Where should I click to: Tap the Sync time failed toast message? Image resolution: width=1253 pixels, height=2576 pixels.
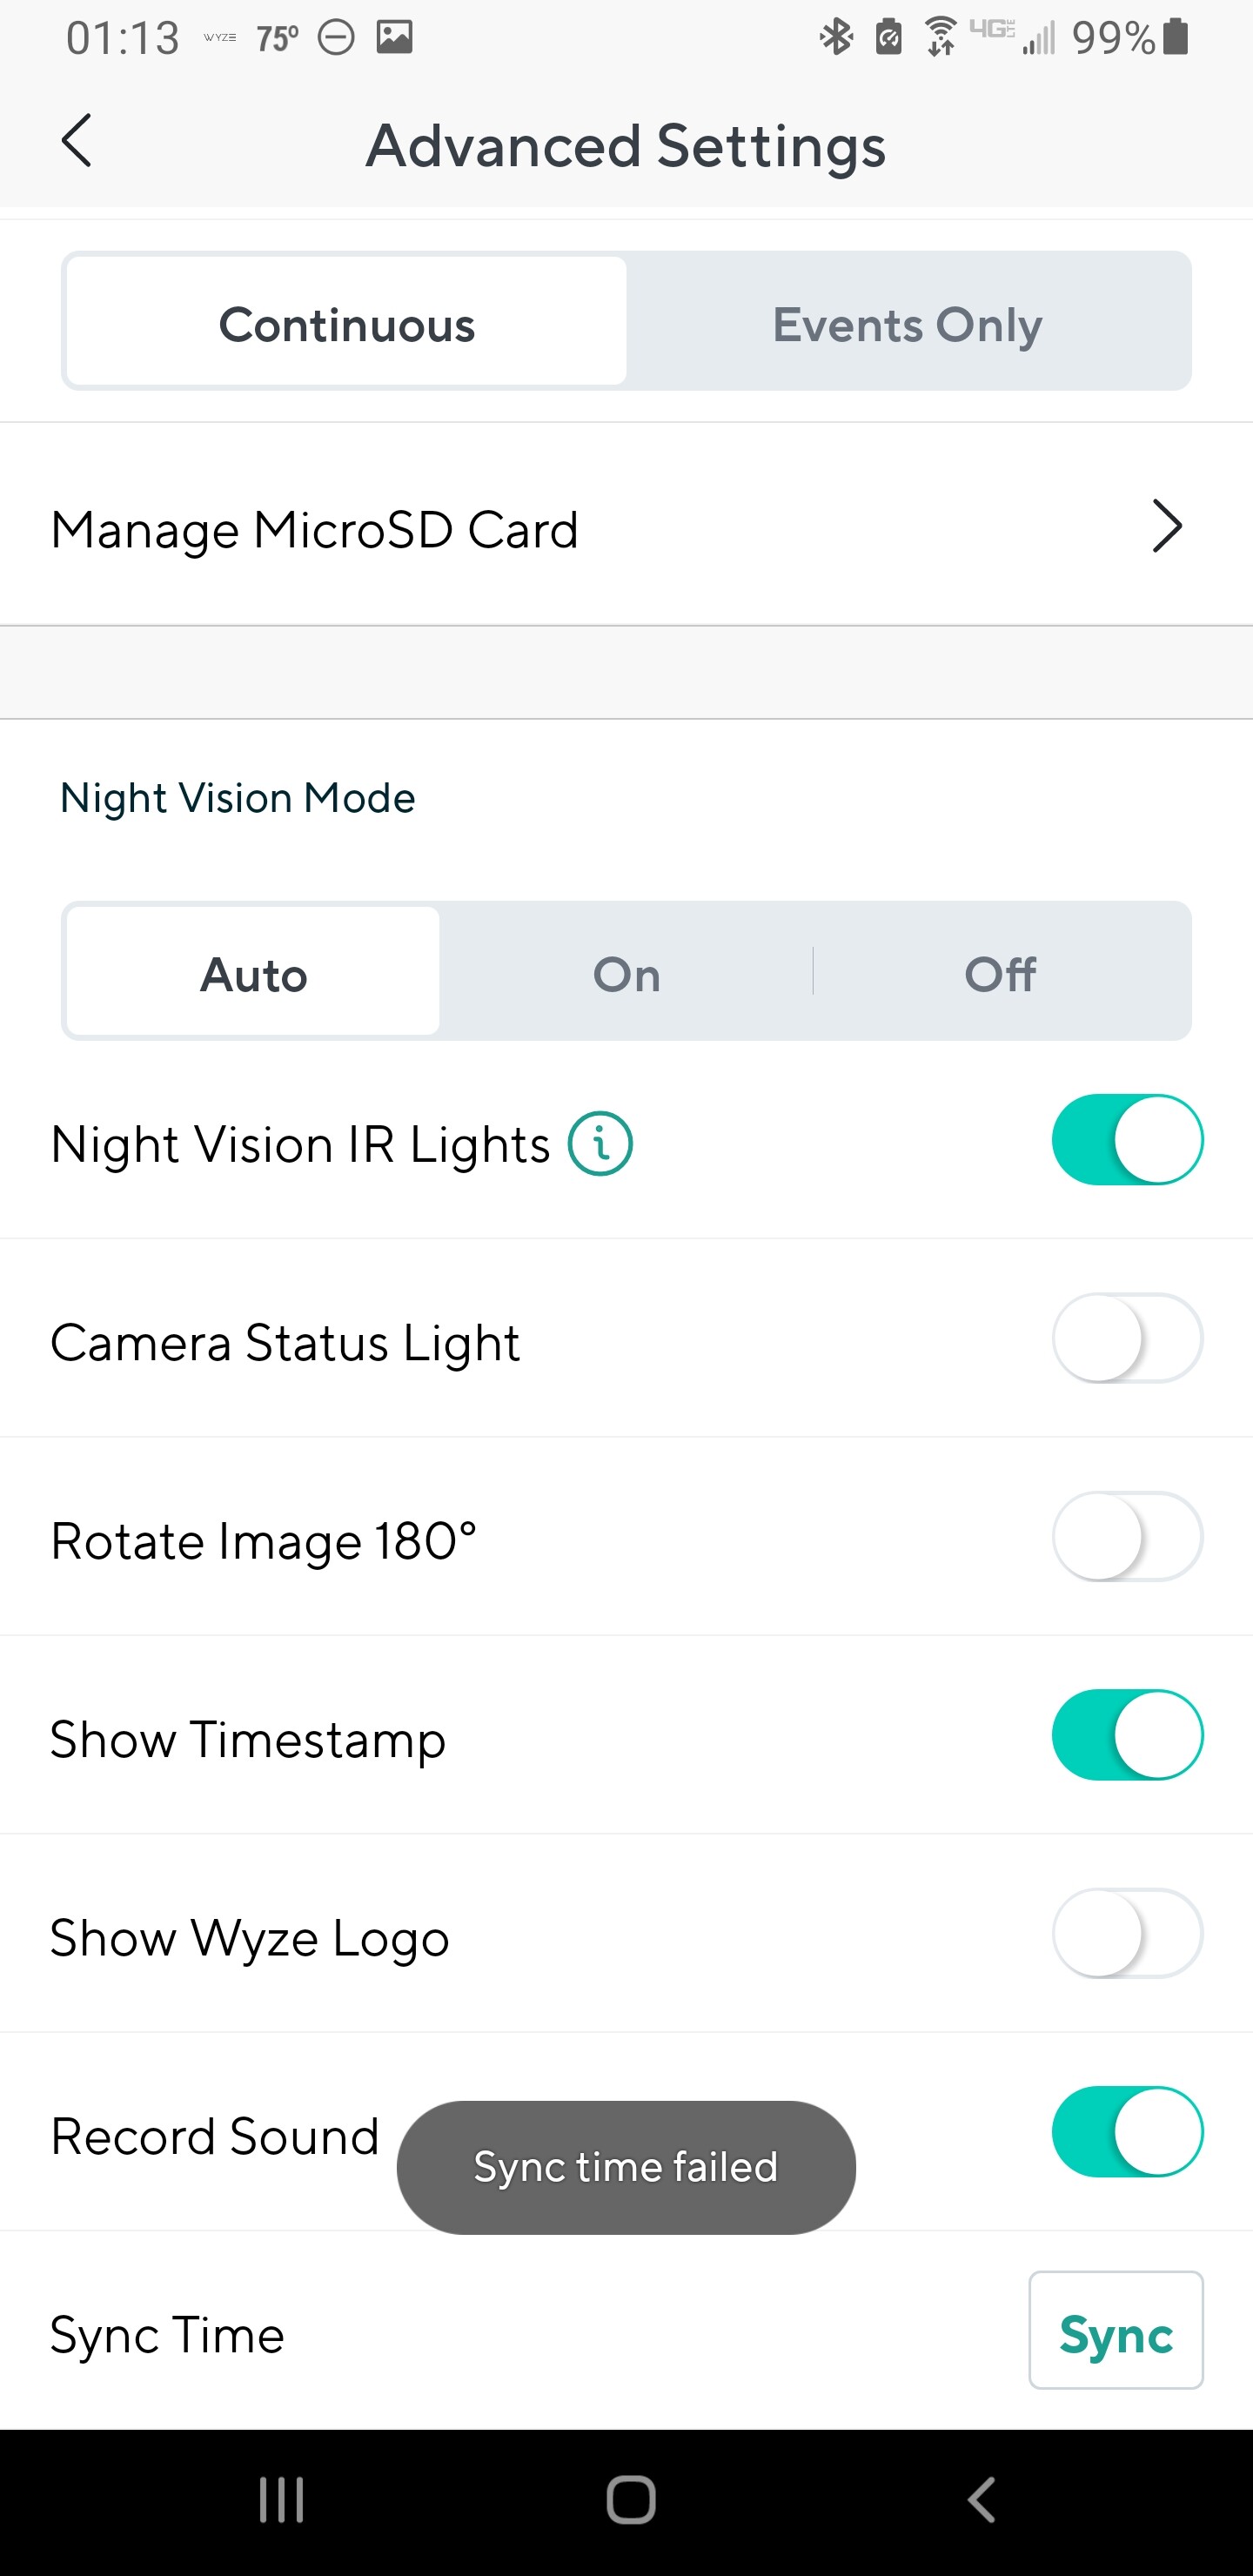626,2167
